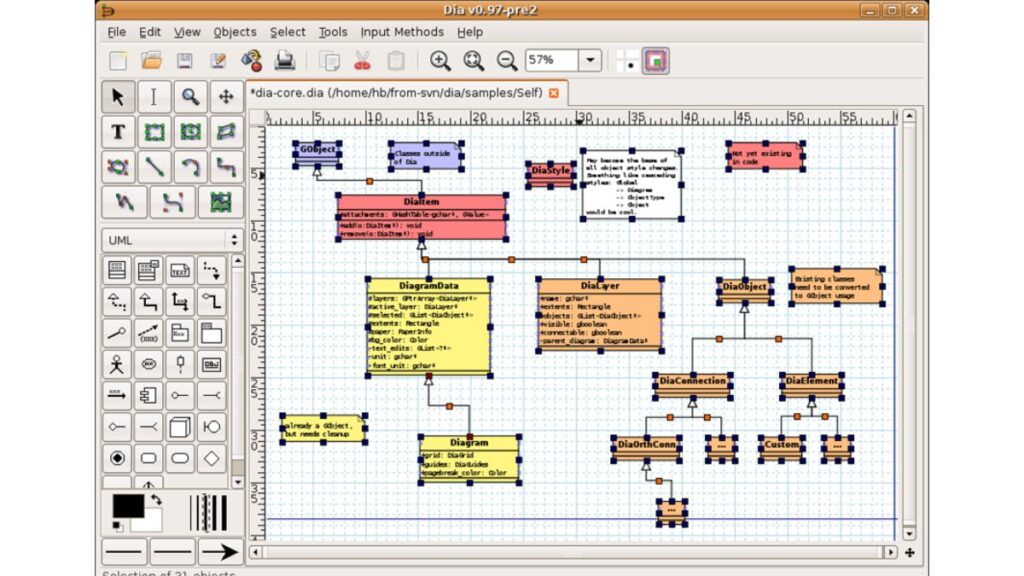Toggle object snapping button
Viewport: 1024px width, 576px height.
(x=656, y=61)
